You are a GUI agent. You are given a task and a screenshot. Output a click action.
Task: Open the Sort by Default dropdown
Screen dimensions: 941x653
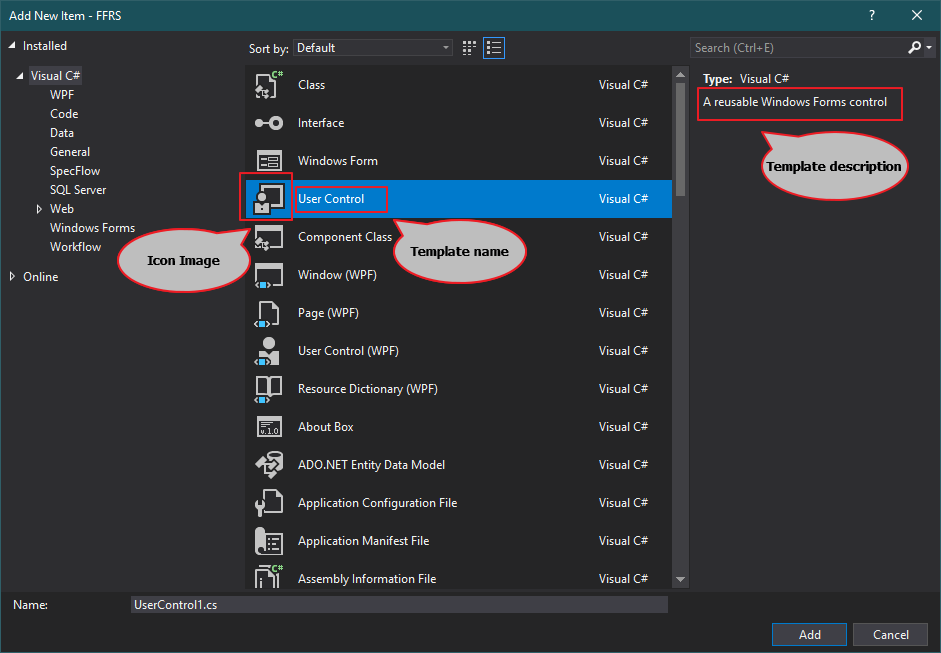click(447, 47)
